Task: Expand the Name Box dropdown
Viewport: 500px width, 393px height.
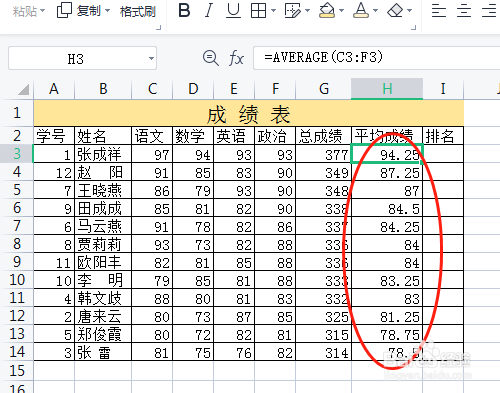Action: 151,59
